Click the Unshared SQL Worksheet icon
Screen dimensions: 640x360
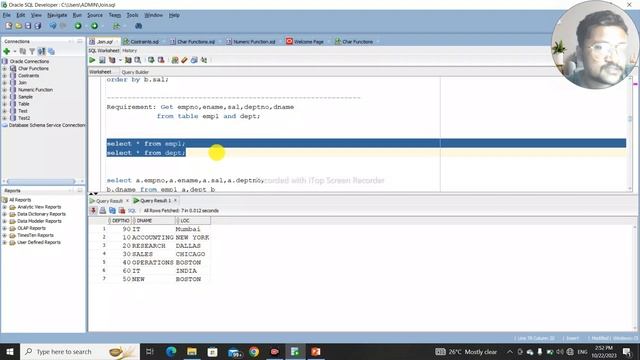175,60
